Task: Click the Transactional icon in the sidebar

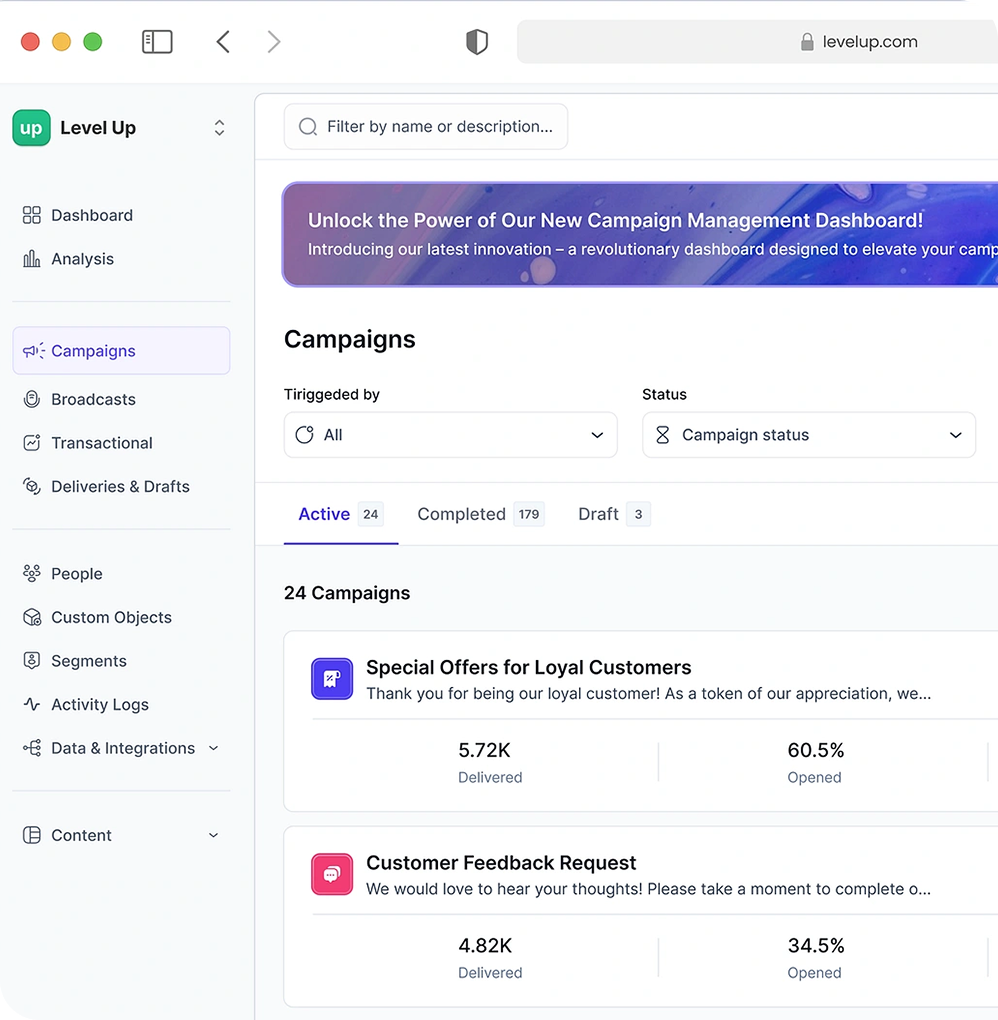Action: pyautogui.click(x=31, y=443)
